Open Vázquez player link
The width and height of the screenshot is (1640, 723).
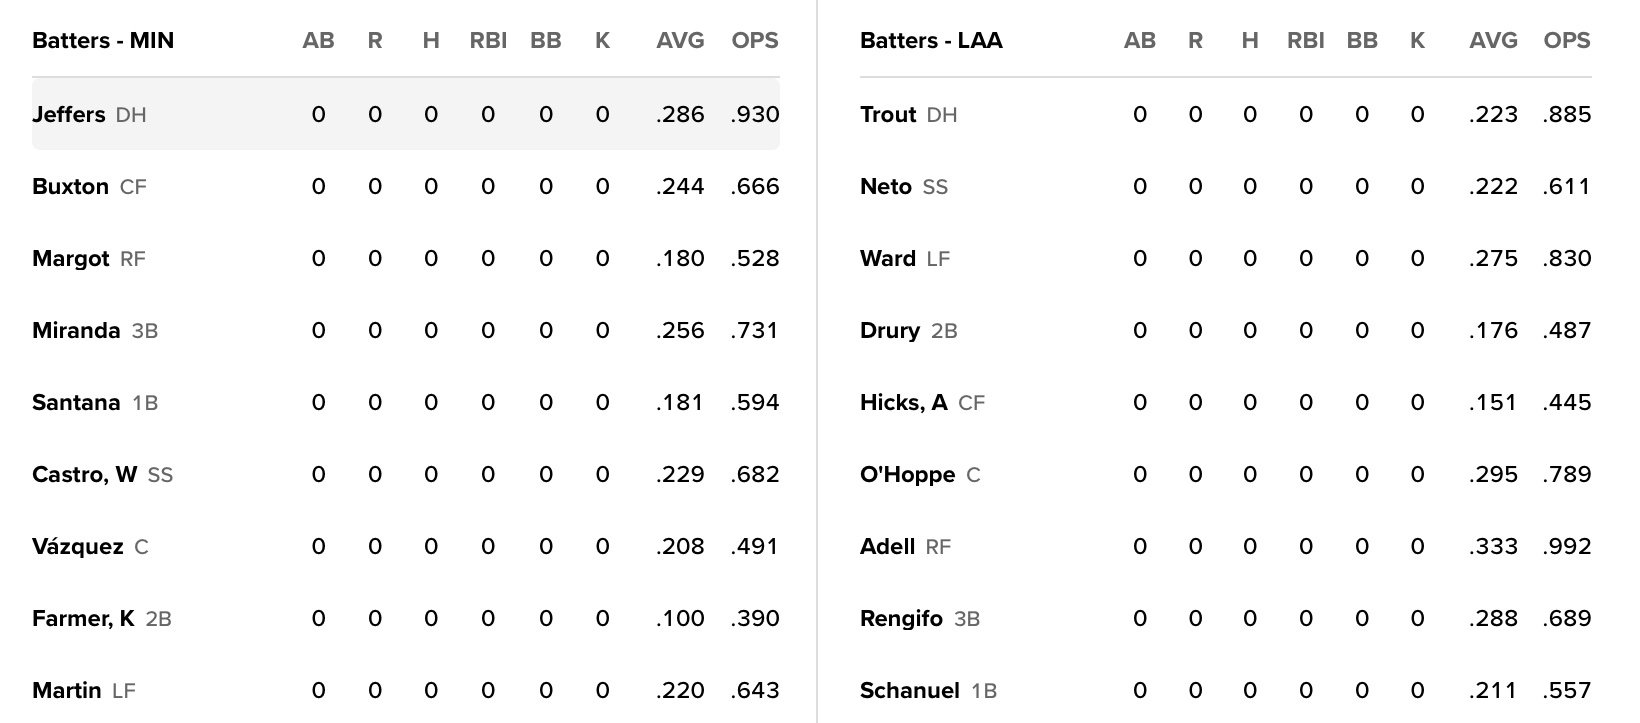click(78, 547)
